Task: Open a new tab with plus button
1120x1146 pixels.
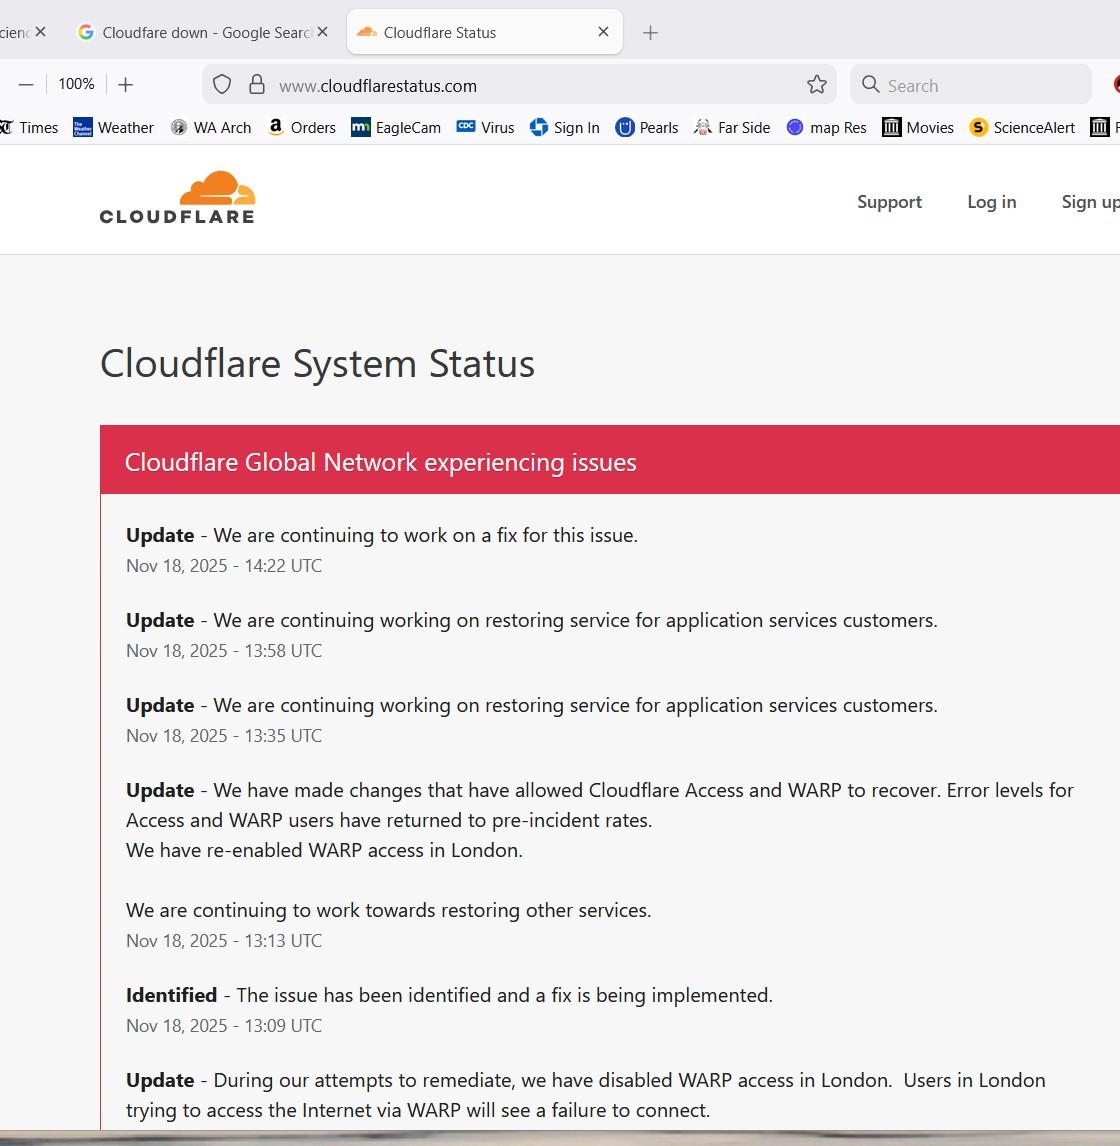Action: click(x=650, y=33)
